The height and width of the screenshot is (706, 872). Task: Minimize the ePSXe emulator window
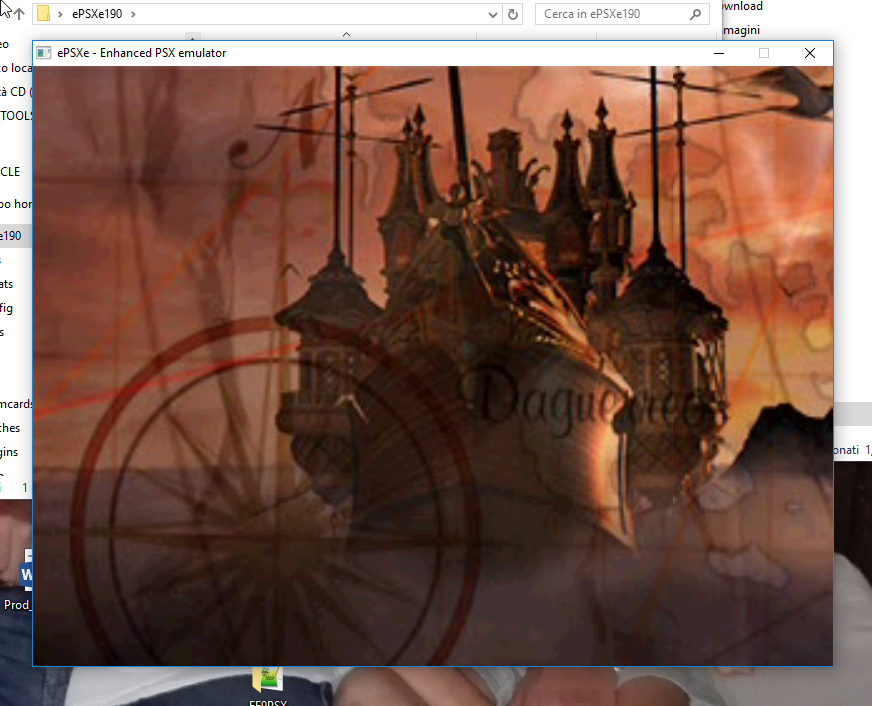[719, 53]
